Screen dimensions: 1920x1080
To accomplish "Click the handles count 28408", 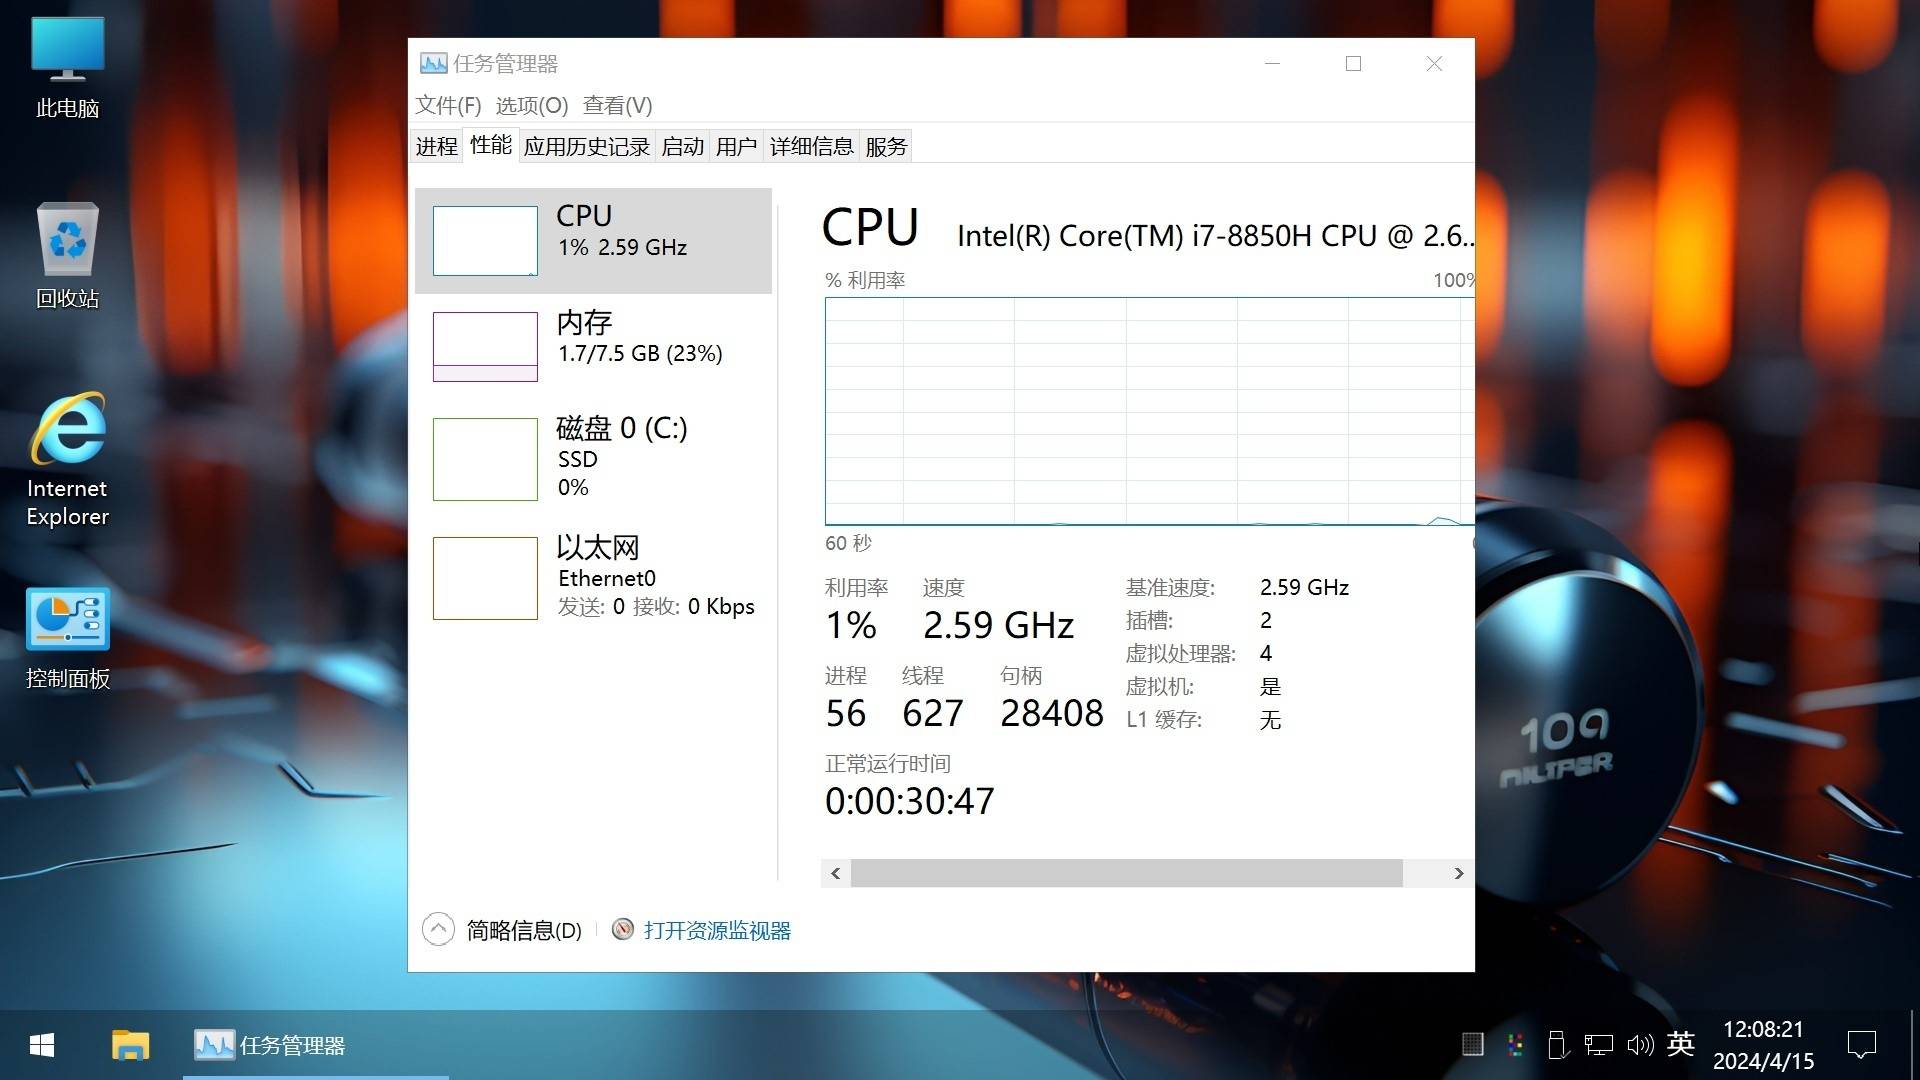I will pos(1051,713).
